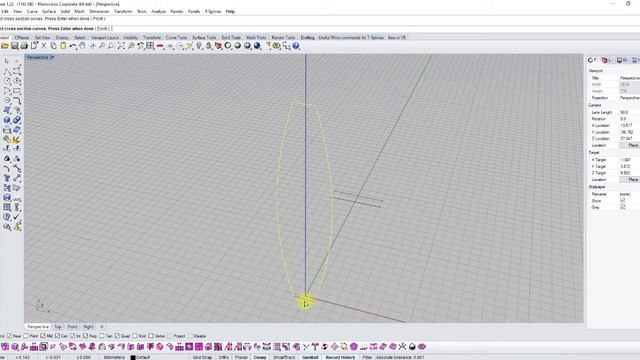The width and height of the screenshot is (640, 360).
Task: Toggle the Quad osnap checkbox
Action: point(117,336)
